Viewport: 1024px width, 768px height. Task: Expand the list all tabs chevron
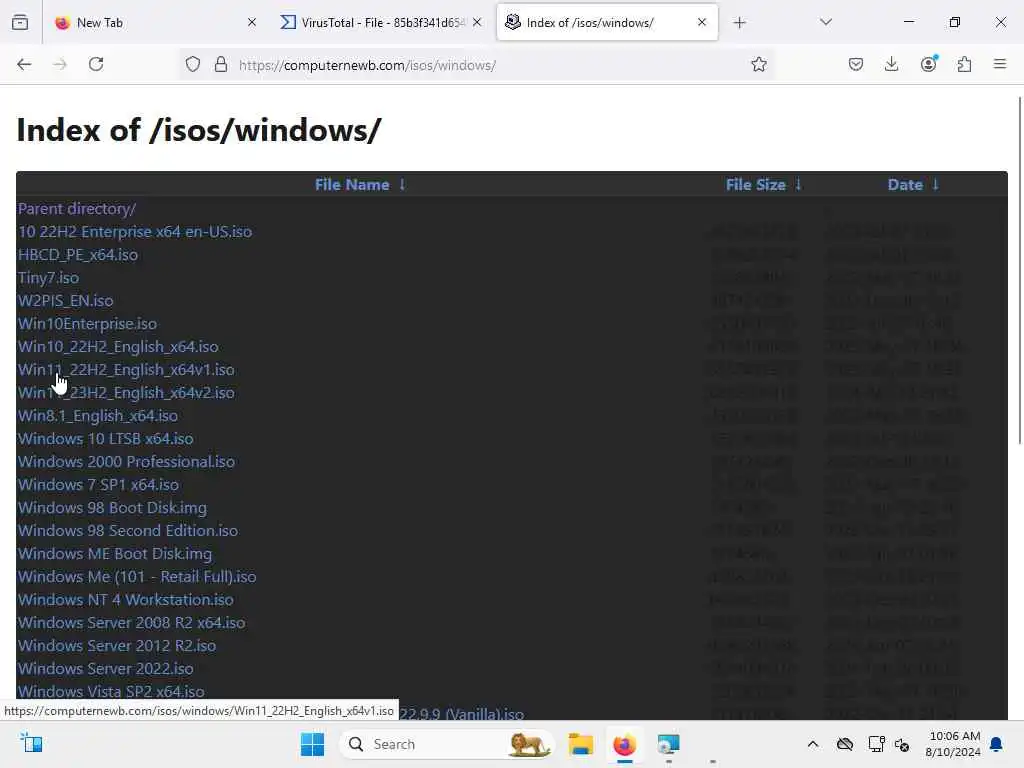point(826,22)
